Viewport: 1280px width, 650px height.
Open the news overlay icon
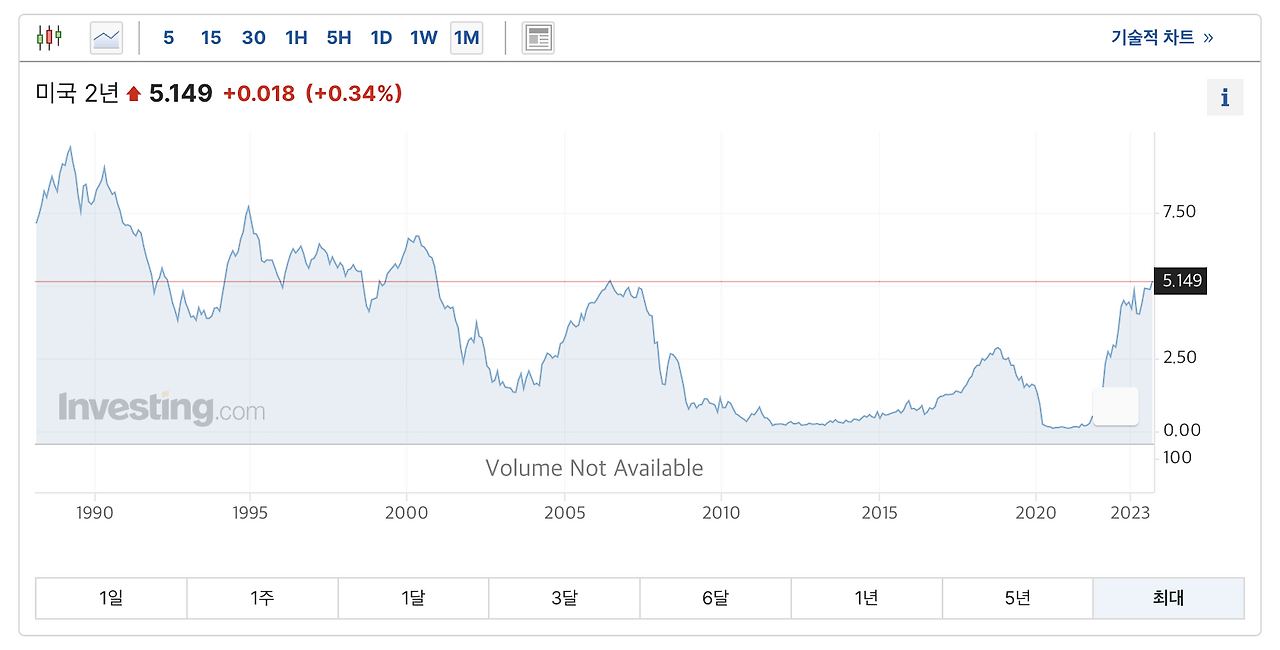[538, 38]
